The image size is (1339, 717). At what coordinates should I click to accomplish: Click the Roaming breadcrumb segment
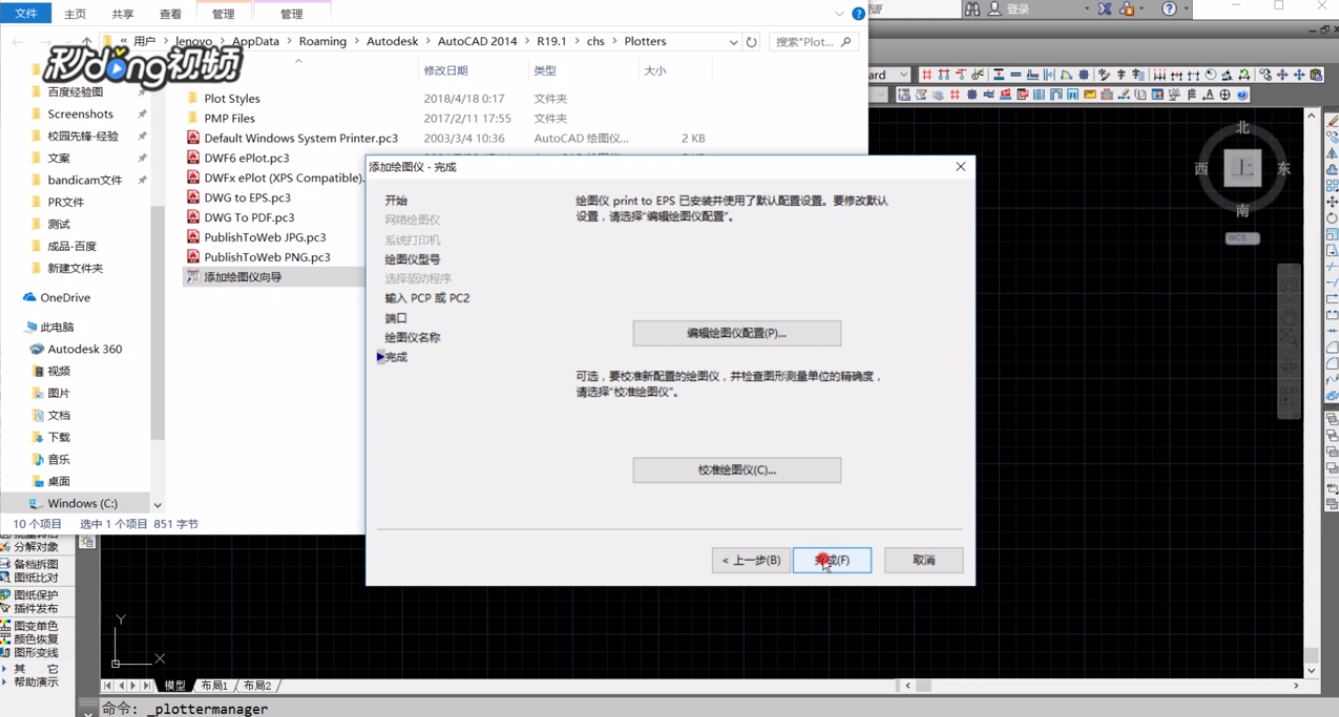[x=322, y=41]
